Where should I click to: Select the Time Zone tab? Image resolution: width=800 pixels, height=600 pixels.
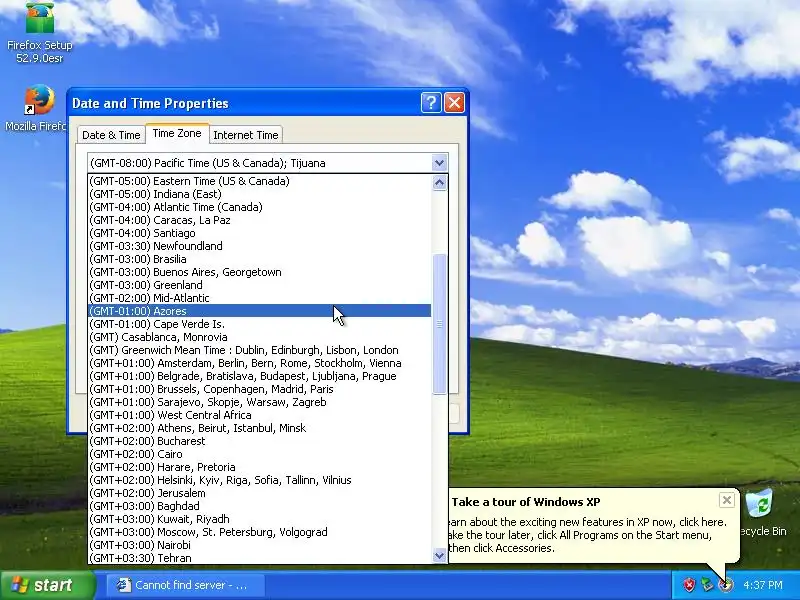177,133
